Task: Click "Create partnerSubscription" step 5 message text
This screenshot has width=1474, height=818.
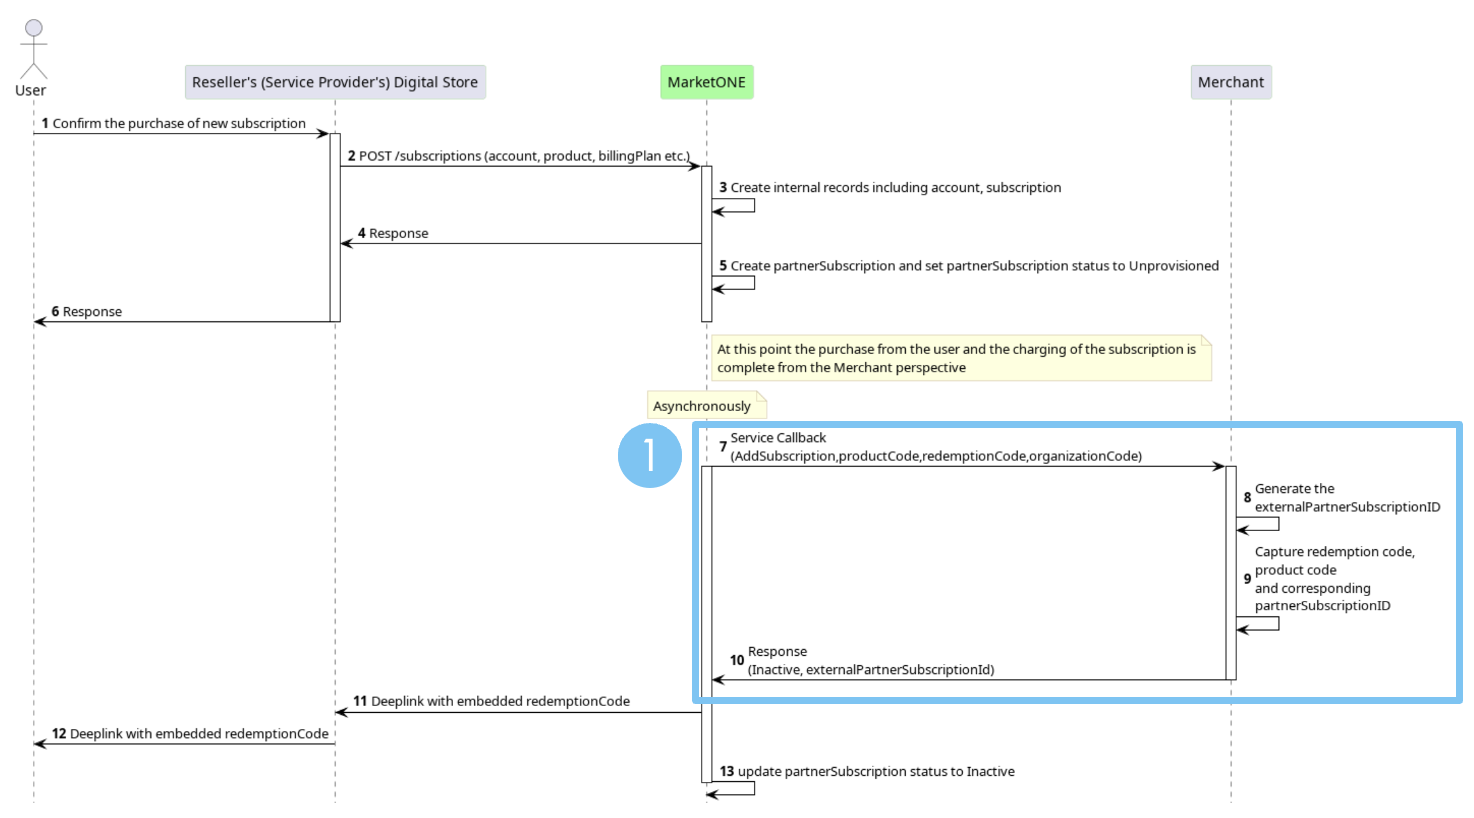Action: tap(975, 266)
